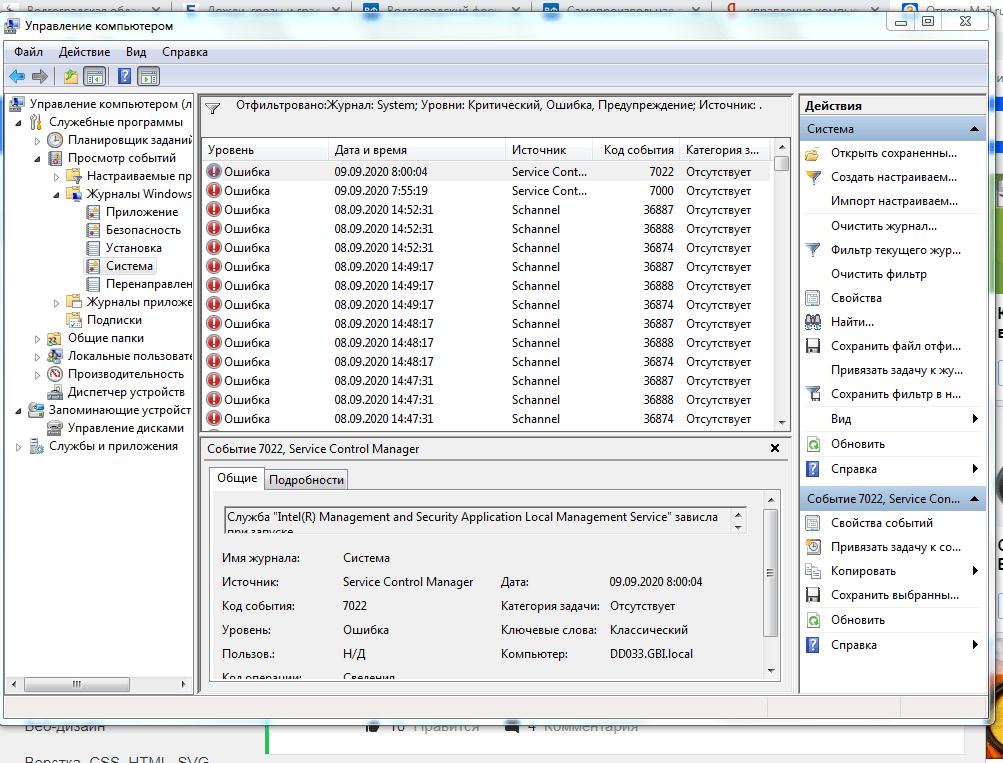Open the Копировать submenu arrow
Viewport: 1003px width, 763px height.
pyautogui.click(x=975, y=571)
